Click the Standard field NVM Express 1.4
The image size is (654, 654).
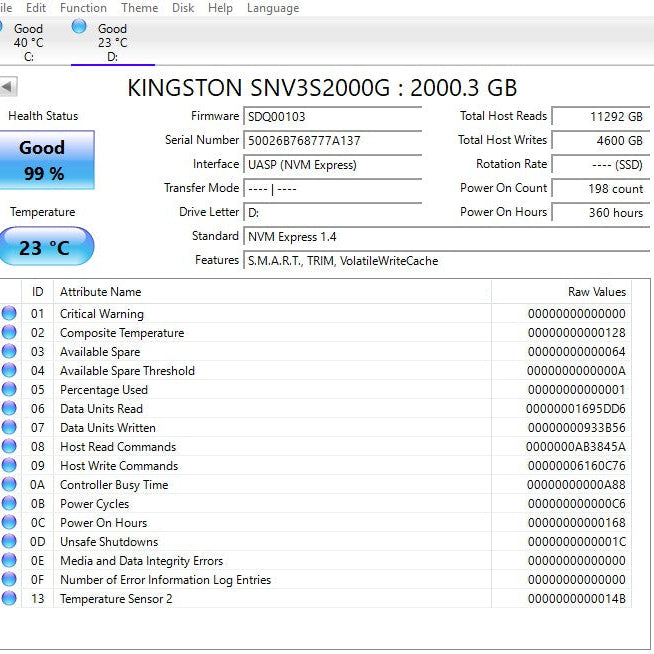click(447, 237)
